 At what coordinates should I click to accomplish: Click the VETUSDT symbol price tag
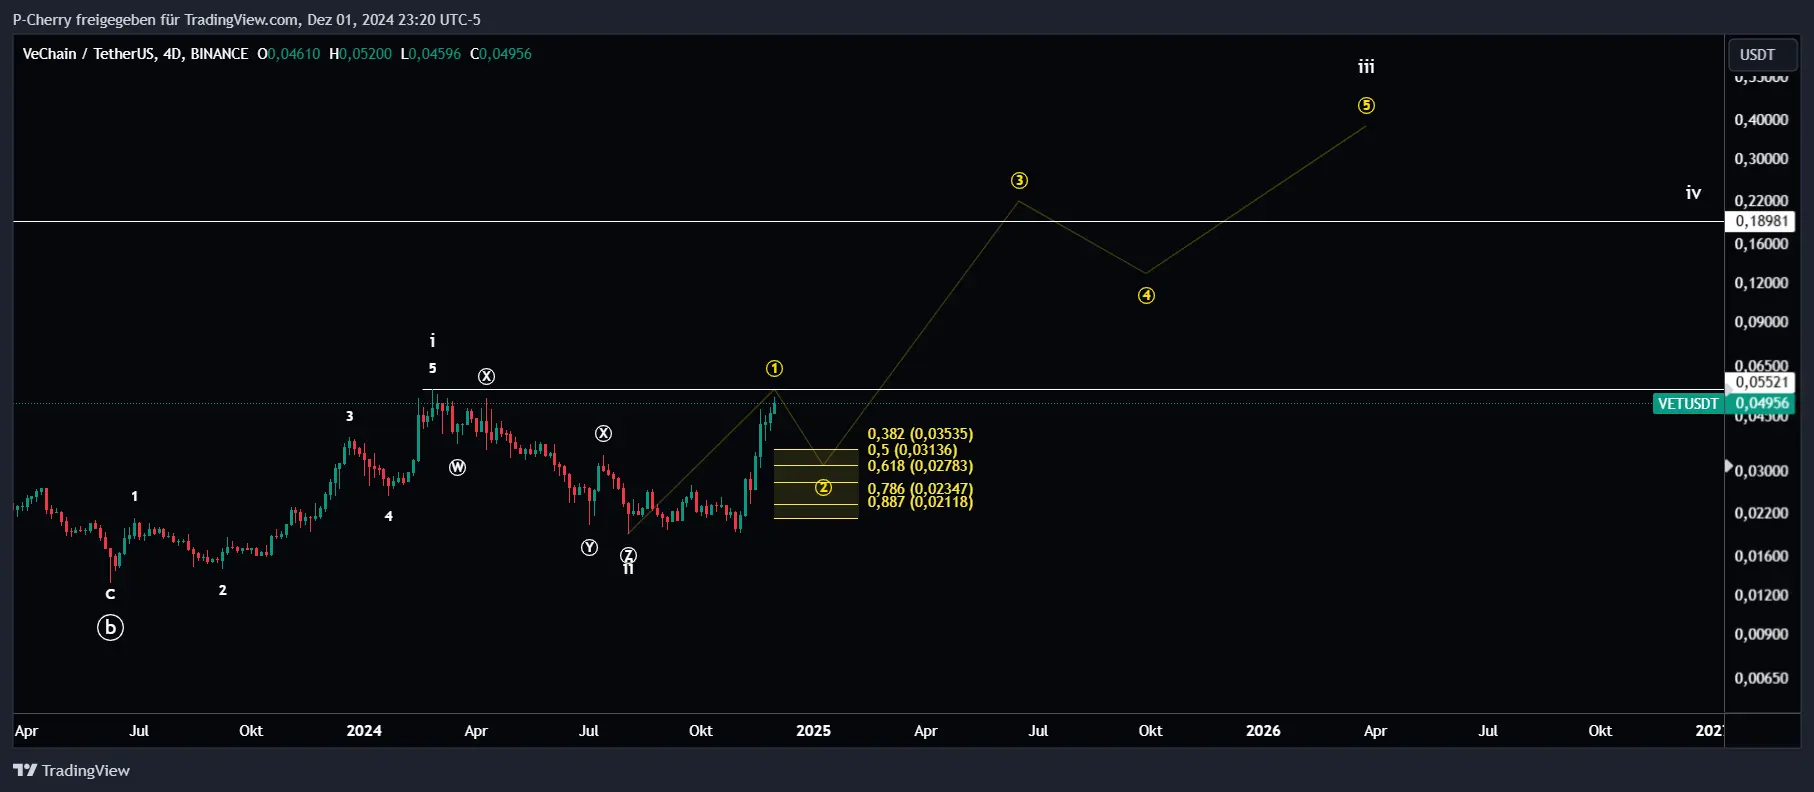pos(1688,404)
